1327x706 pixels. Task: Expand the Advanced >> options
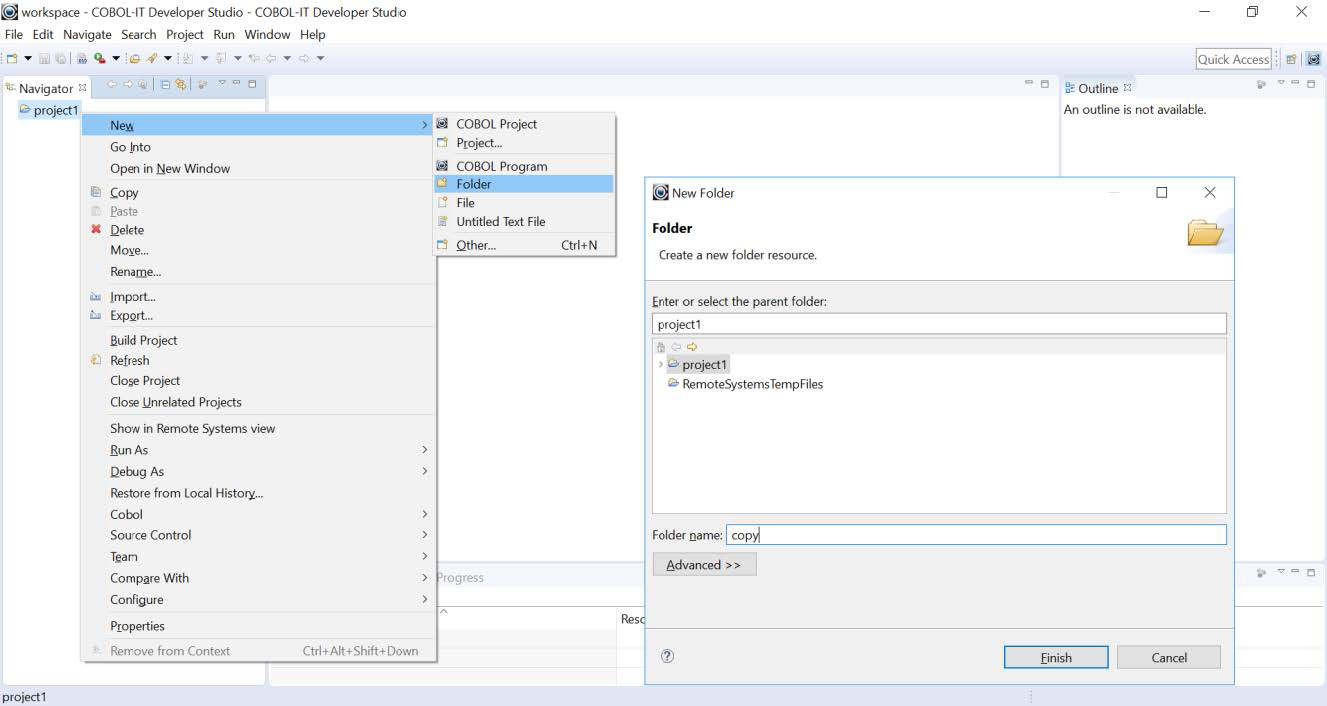704,565
